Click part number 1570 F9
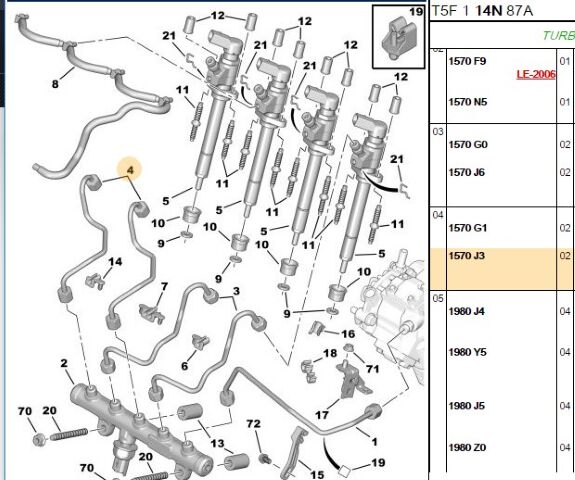This screenshot has height=480, width=575. tap(467, 61)
